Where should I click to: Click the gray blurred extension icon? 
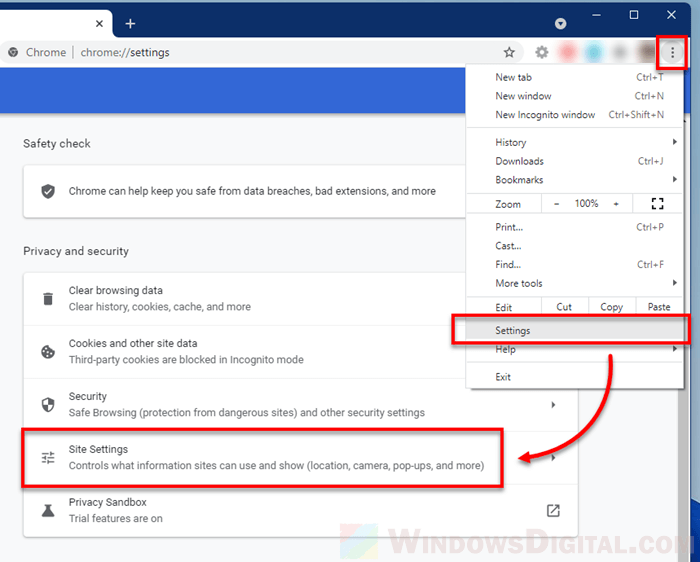coord(620,53)
